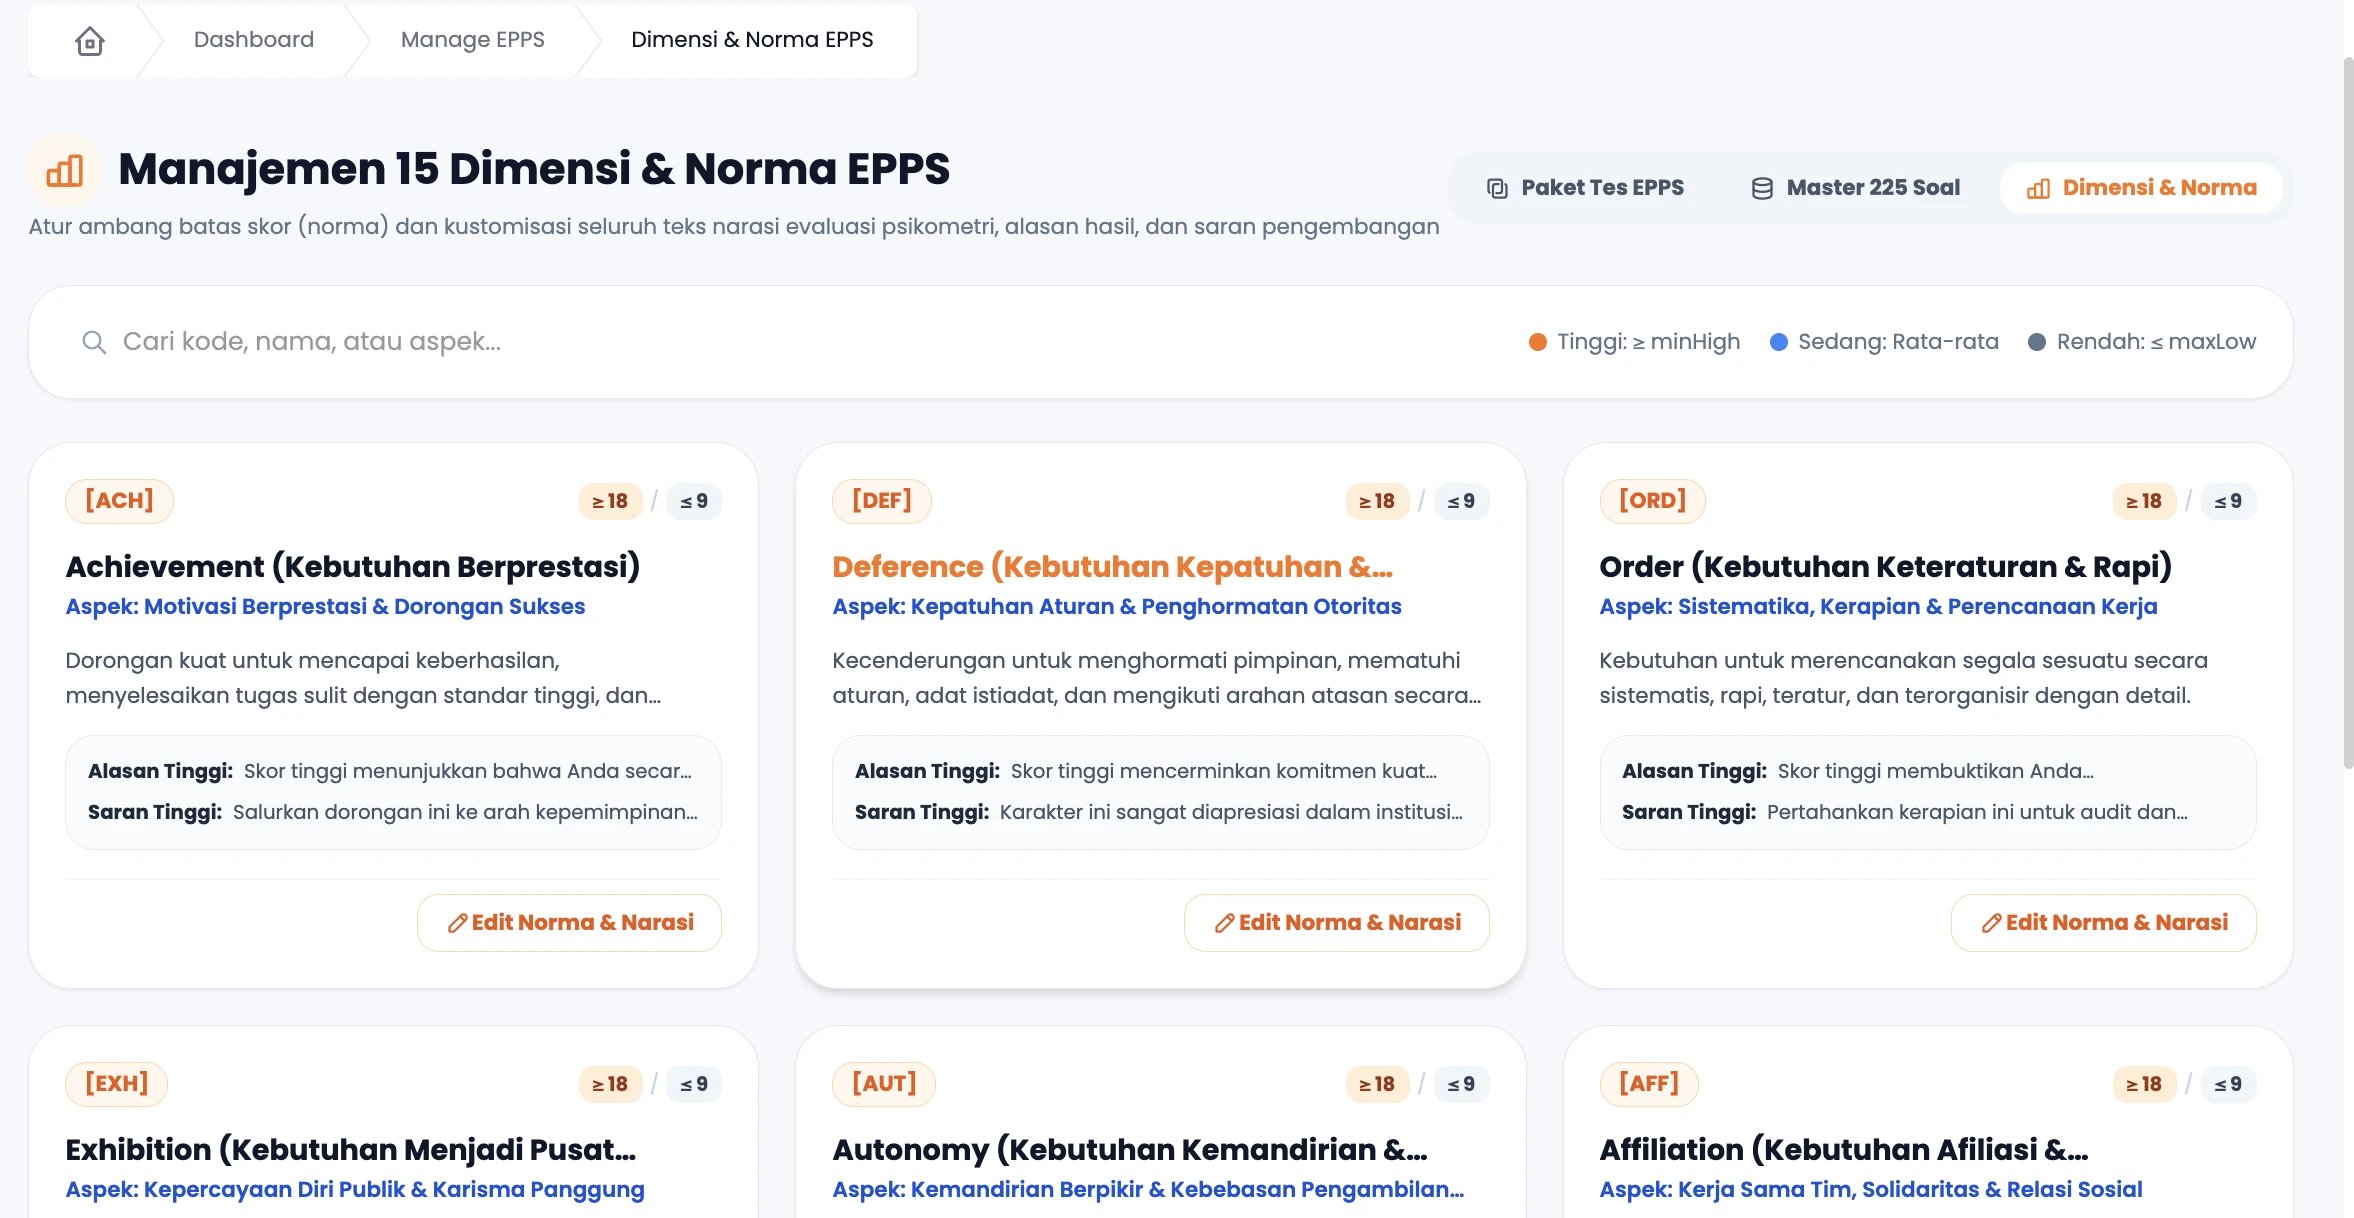Go to Dashboard breadcrumb link
The height and width of the screenshot is (1218, 2354).
pyautogui.click(x=254, y=40)
